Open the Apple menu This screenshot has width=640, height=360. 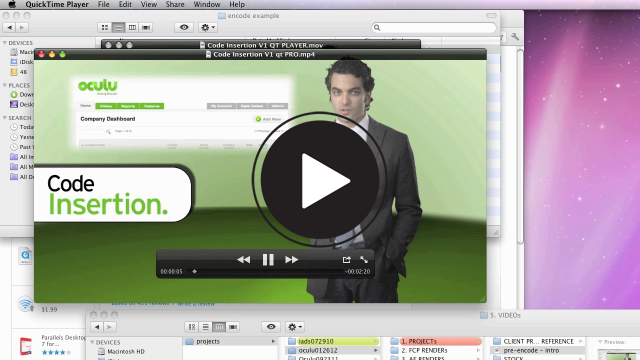[x=12, y=4]
